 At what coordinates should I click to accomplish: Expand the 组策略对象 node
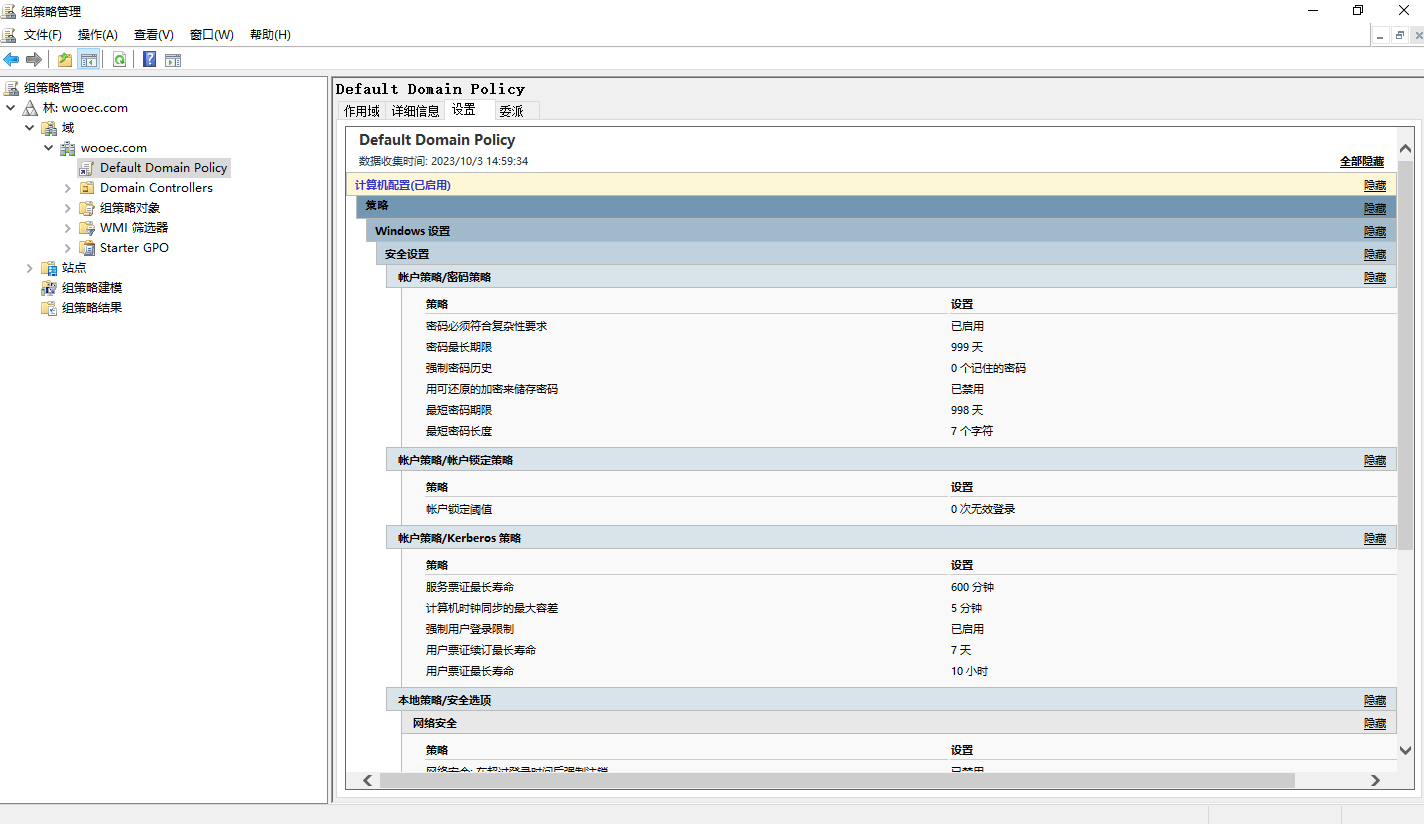[x=68, y=207]
